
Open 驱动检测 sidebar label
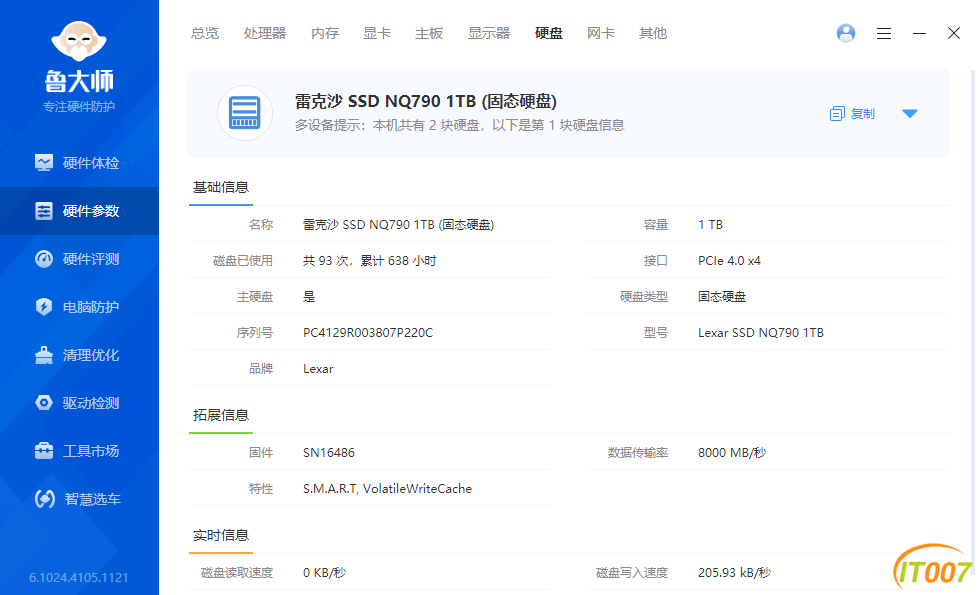coord(91,403)
